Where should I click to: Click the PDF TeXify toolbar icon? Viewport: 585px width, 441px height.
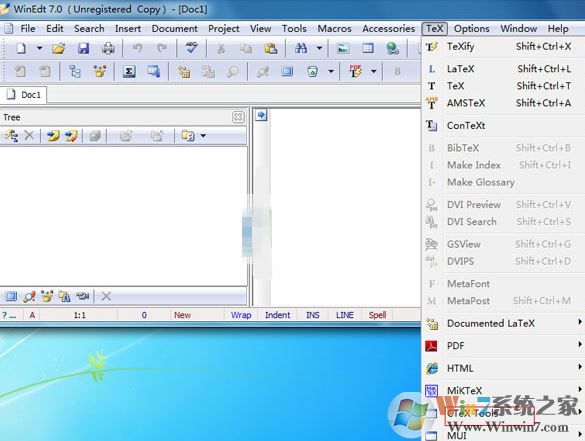[356, 71]
